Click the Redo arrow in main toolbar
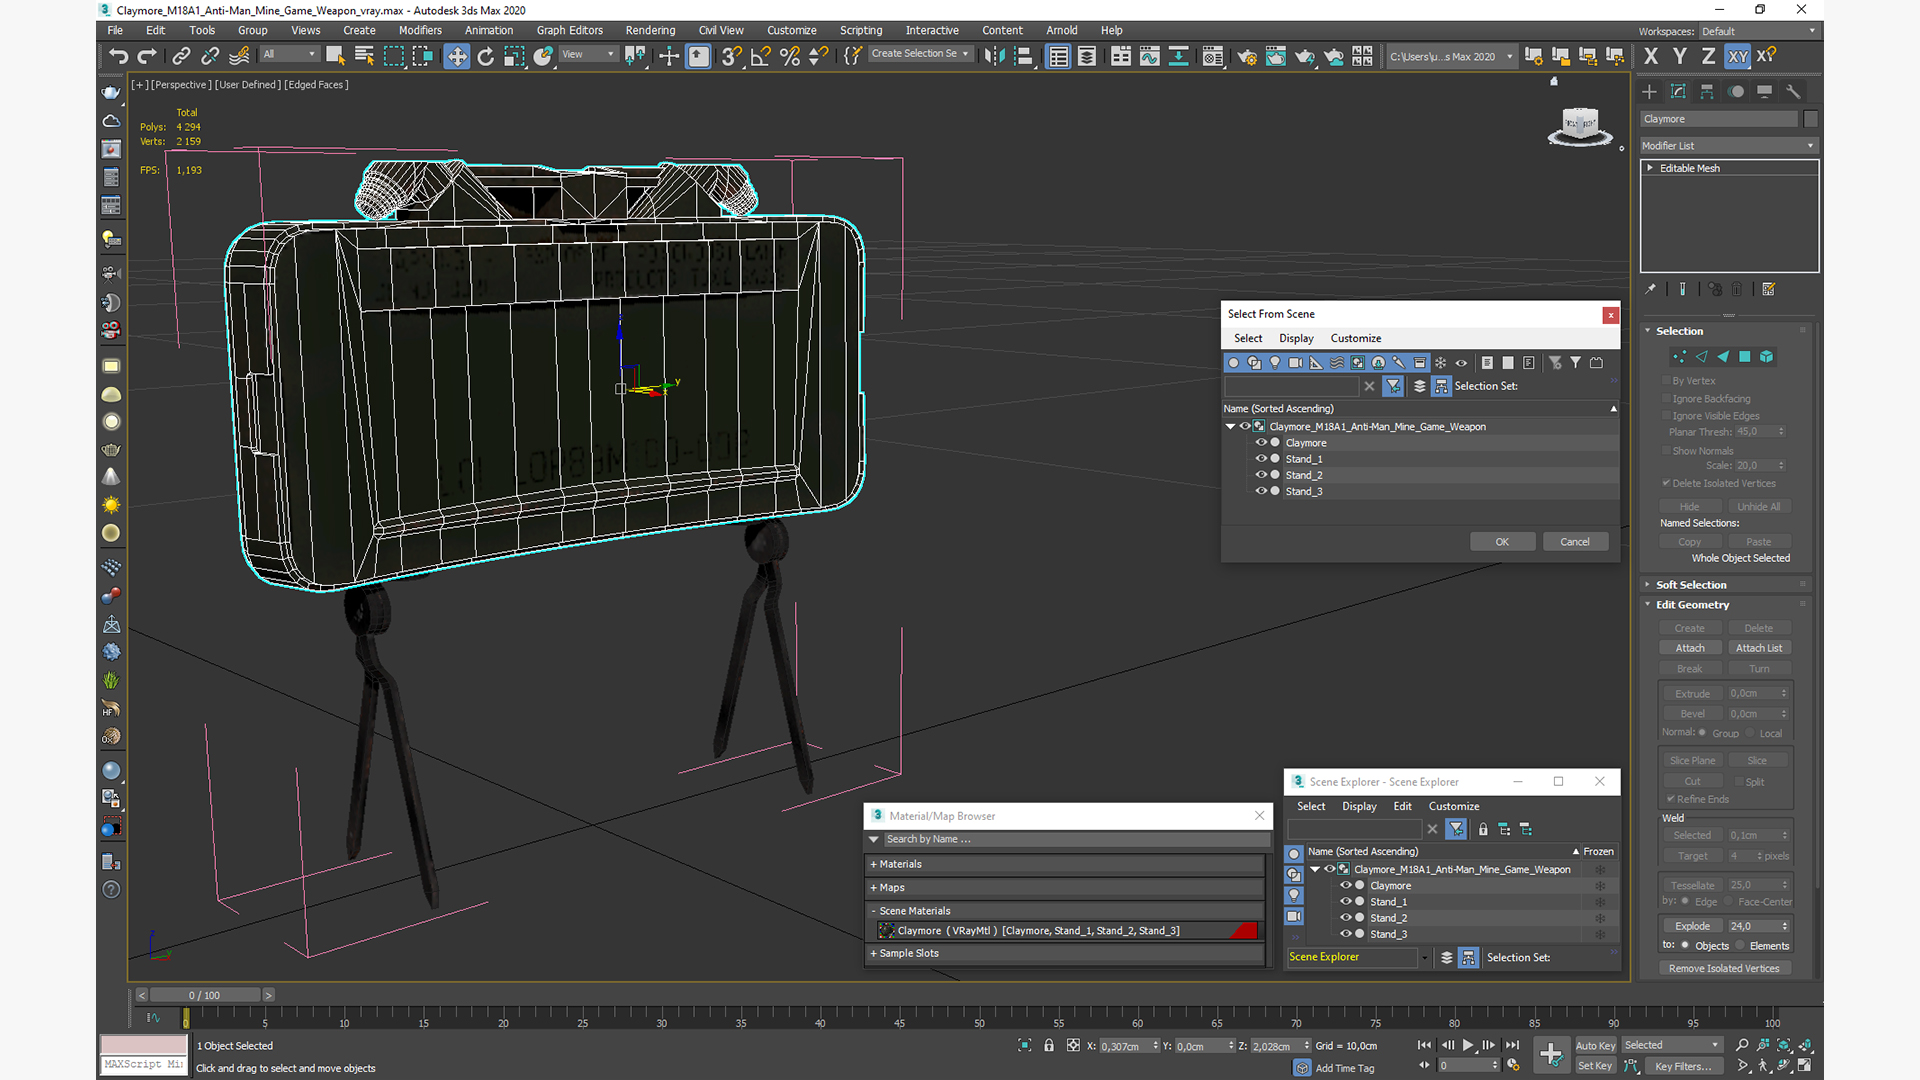Image resolution: width=1920 pixels, height=1080 pixels. pyautogui.click(x=147, y=57)
